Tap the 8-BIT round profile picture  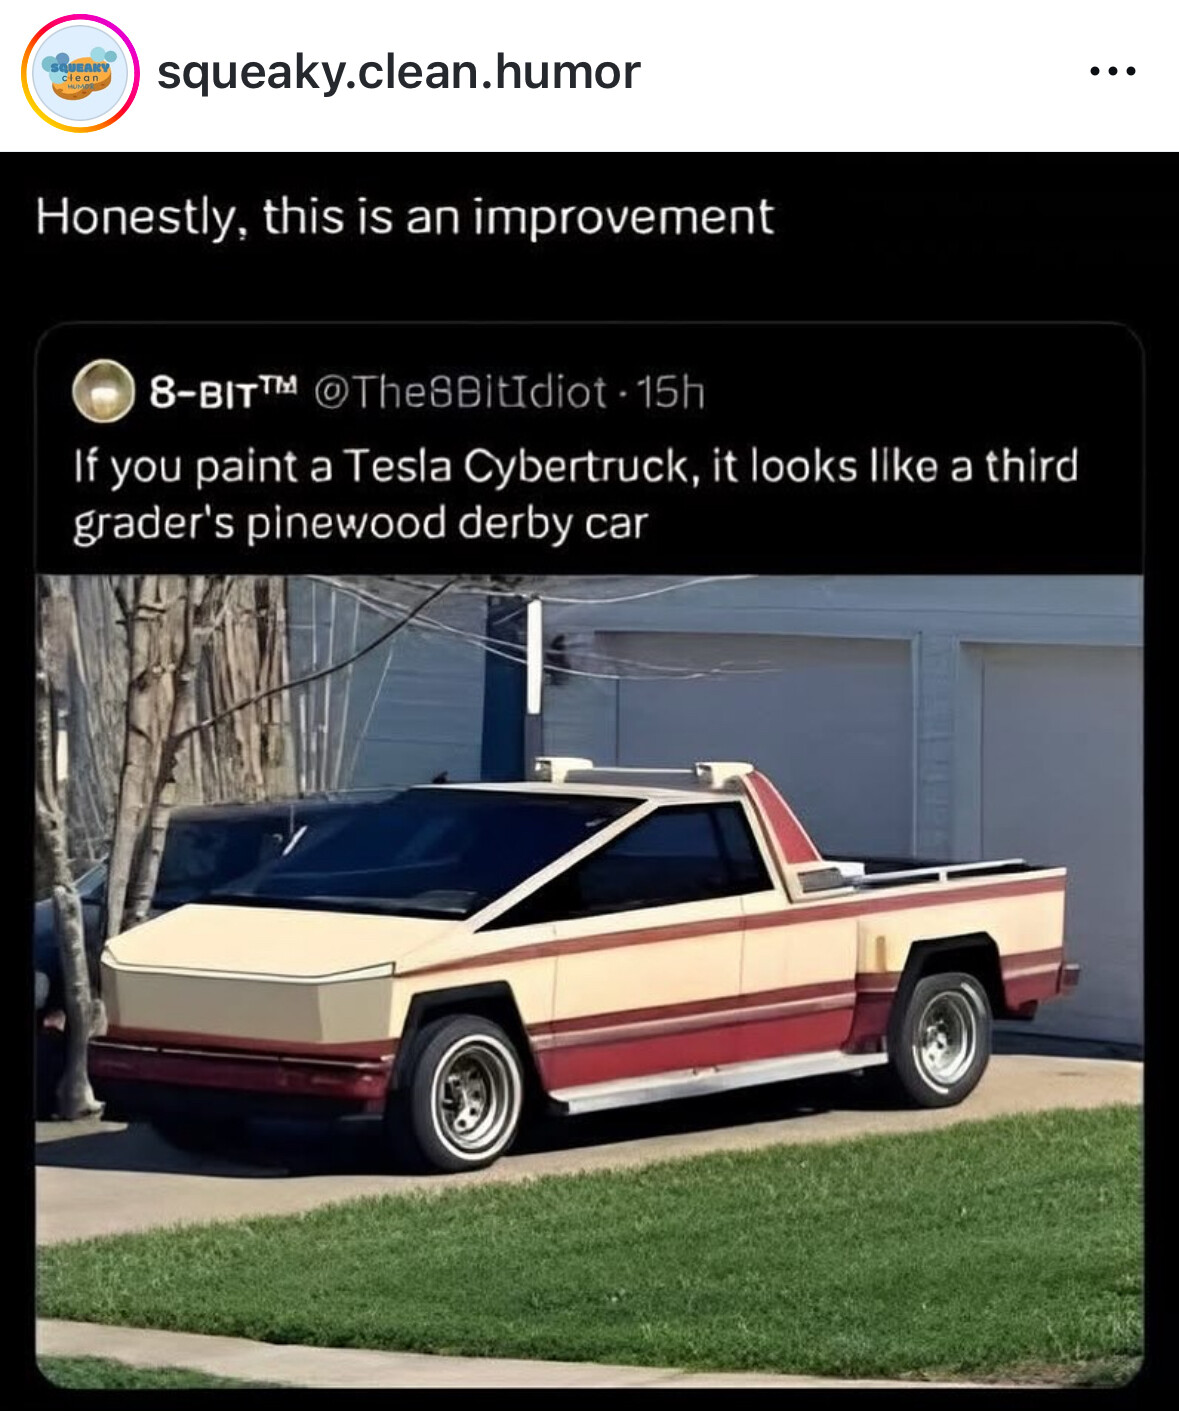click(x=103, y=391)
